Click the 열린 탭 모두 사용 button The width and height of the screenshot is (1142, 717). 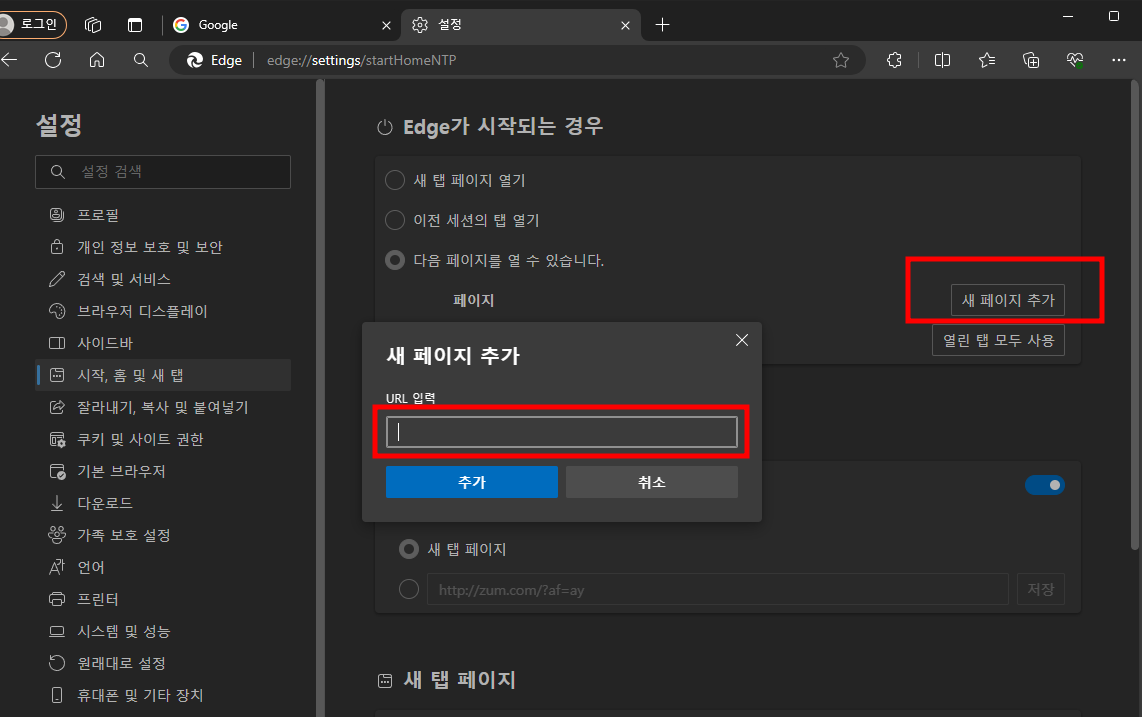coord(999,340)
